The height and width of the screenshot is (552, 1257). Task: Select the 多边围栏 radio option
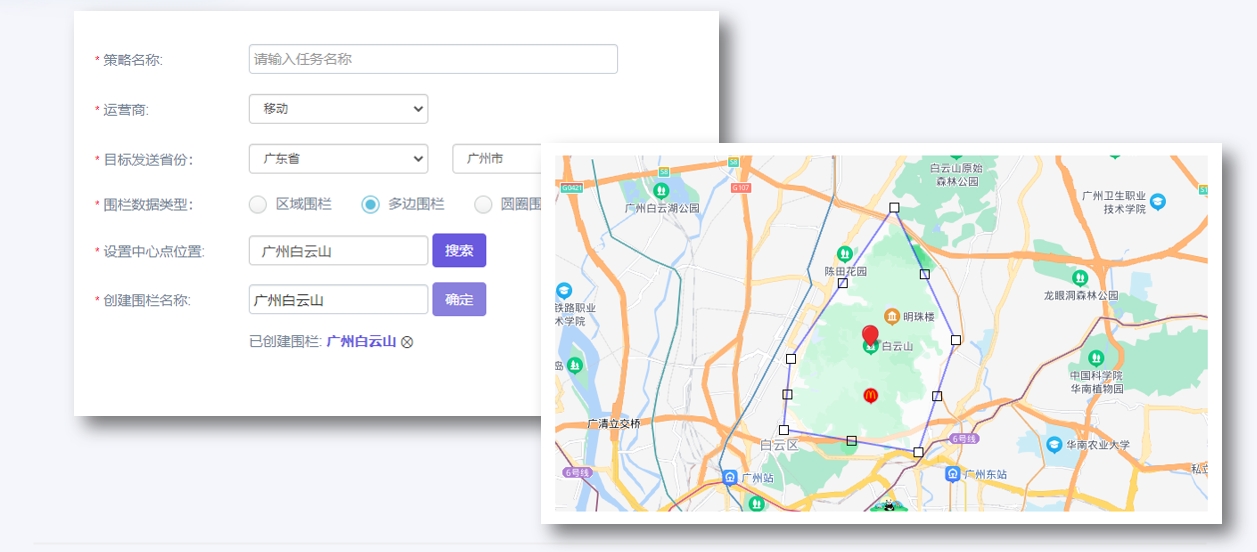[371, 205]
